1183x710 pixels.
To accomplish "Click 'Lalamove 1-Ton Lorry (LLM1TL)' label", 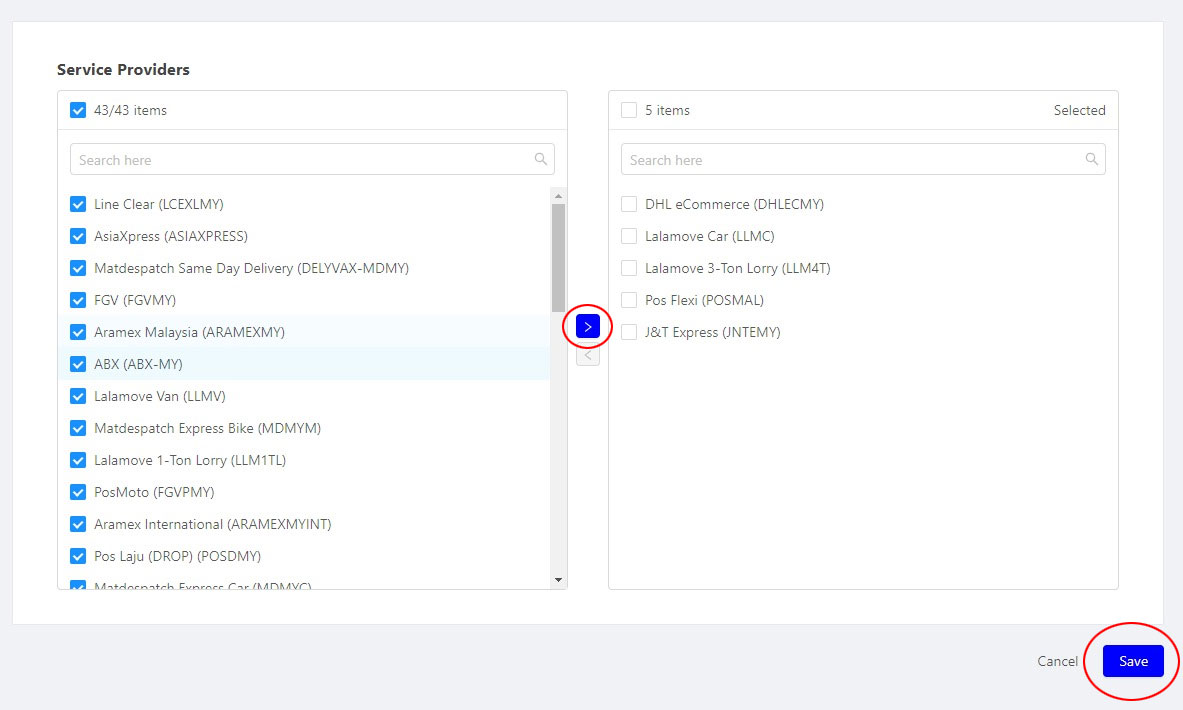I will (190, 460).
